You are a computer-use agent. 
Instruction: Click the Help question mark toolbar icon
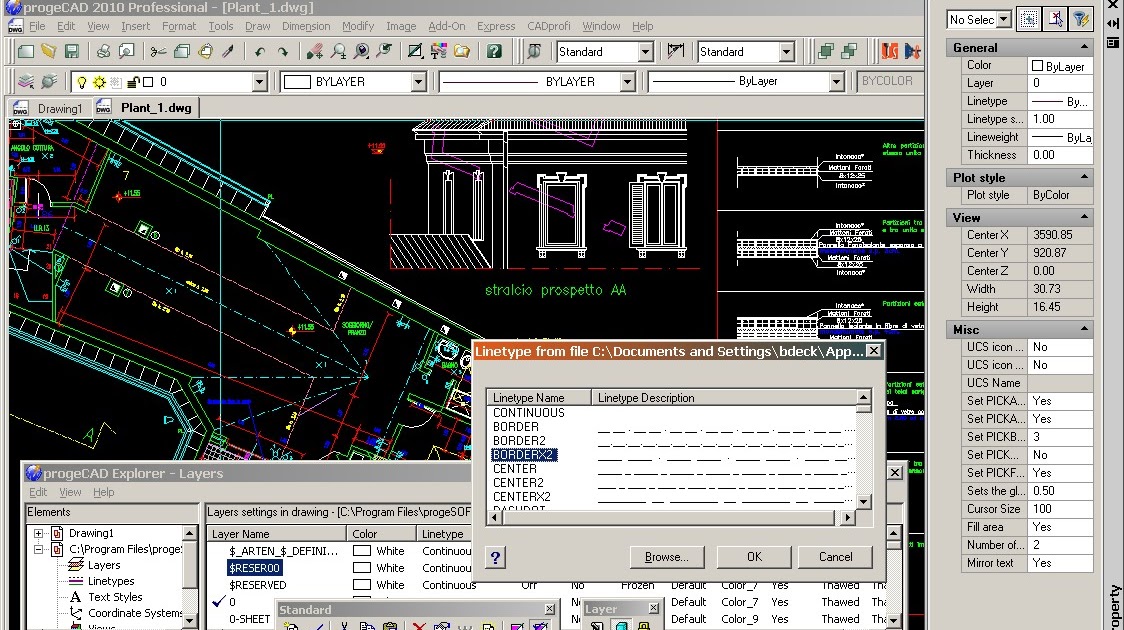click(494, 52)
